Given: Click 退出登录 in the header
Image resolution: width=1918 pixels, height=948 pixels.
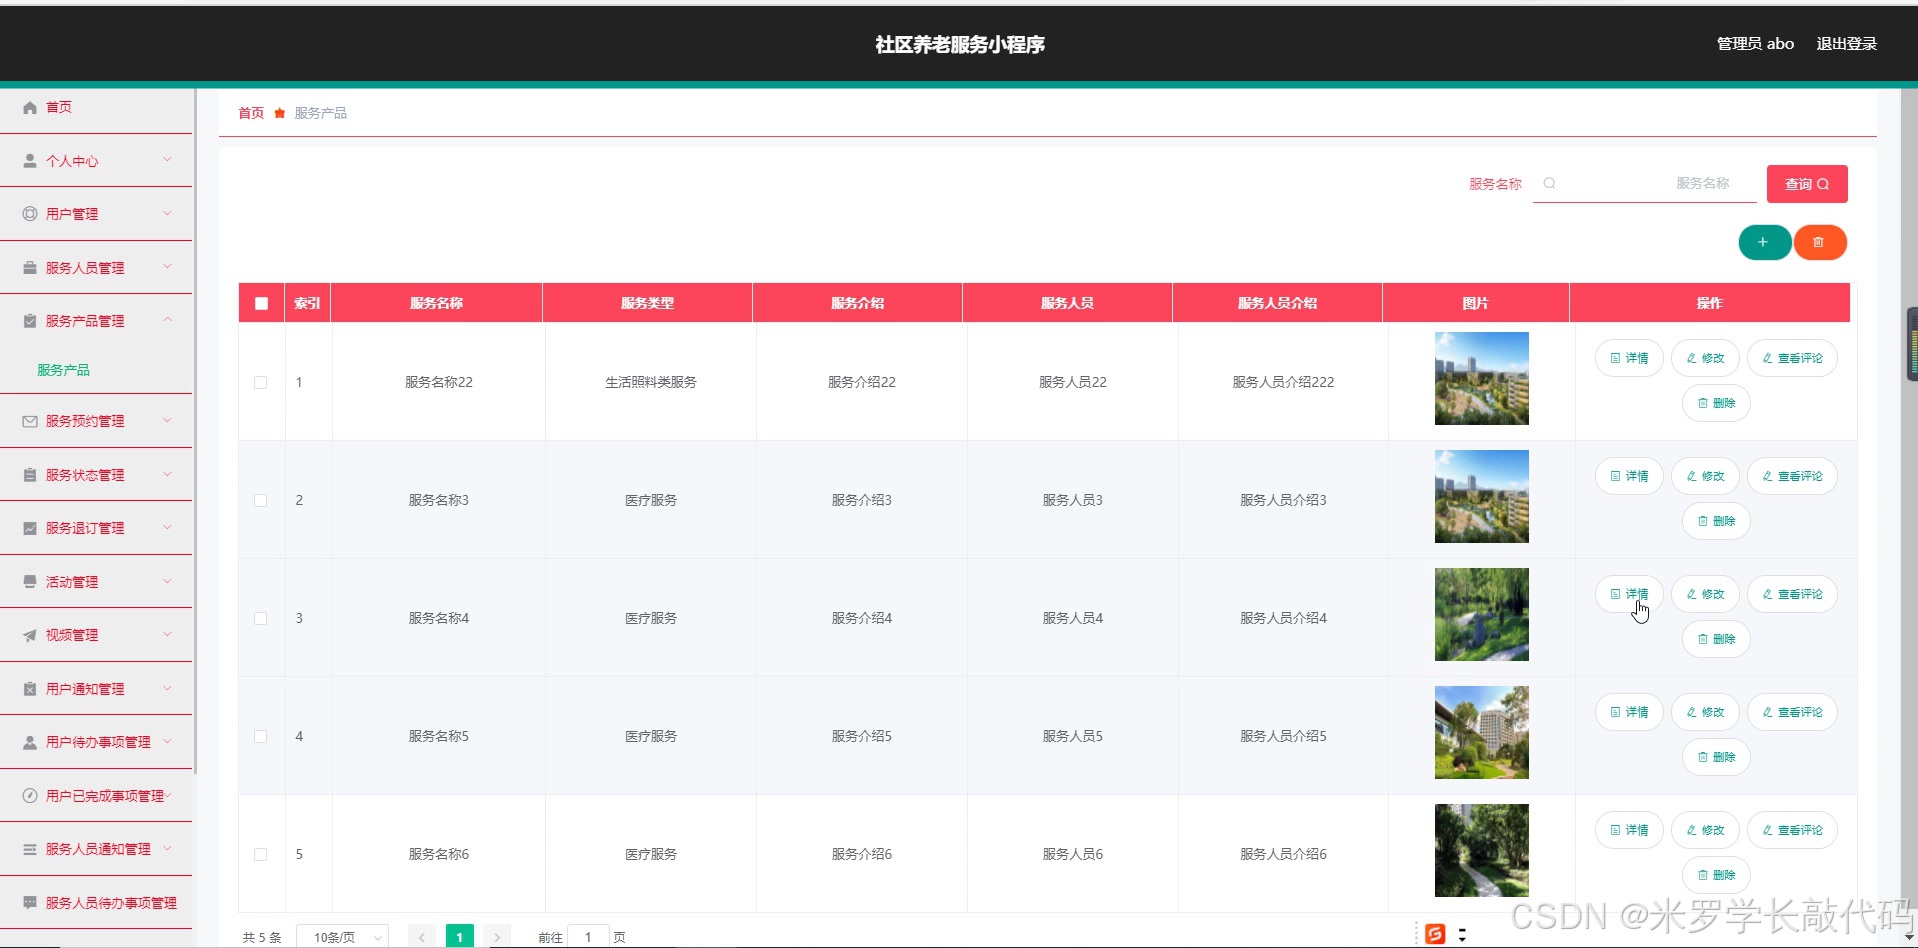Looking at the screenshot, I should point(1846,44).
